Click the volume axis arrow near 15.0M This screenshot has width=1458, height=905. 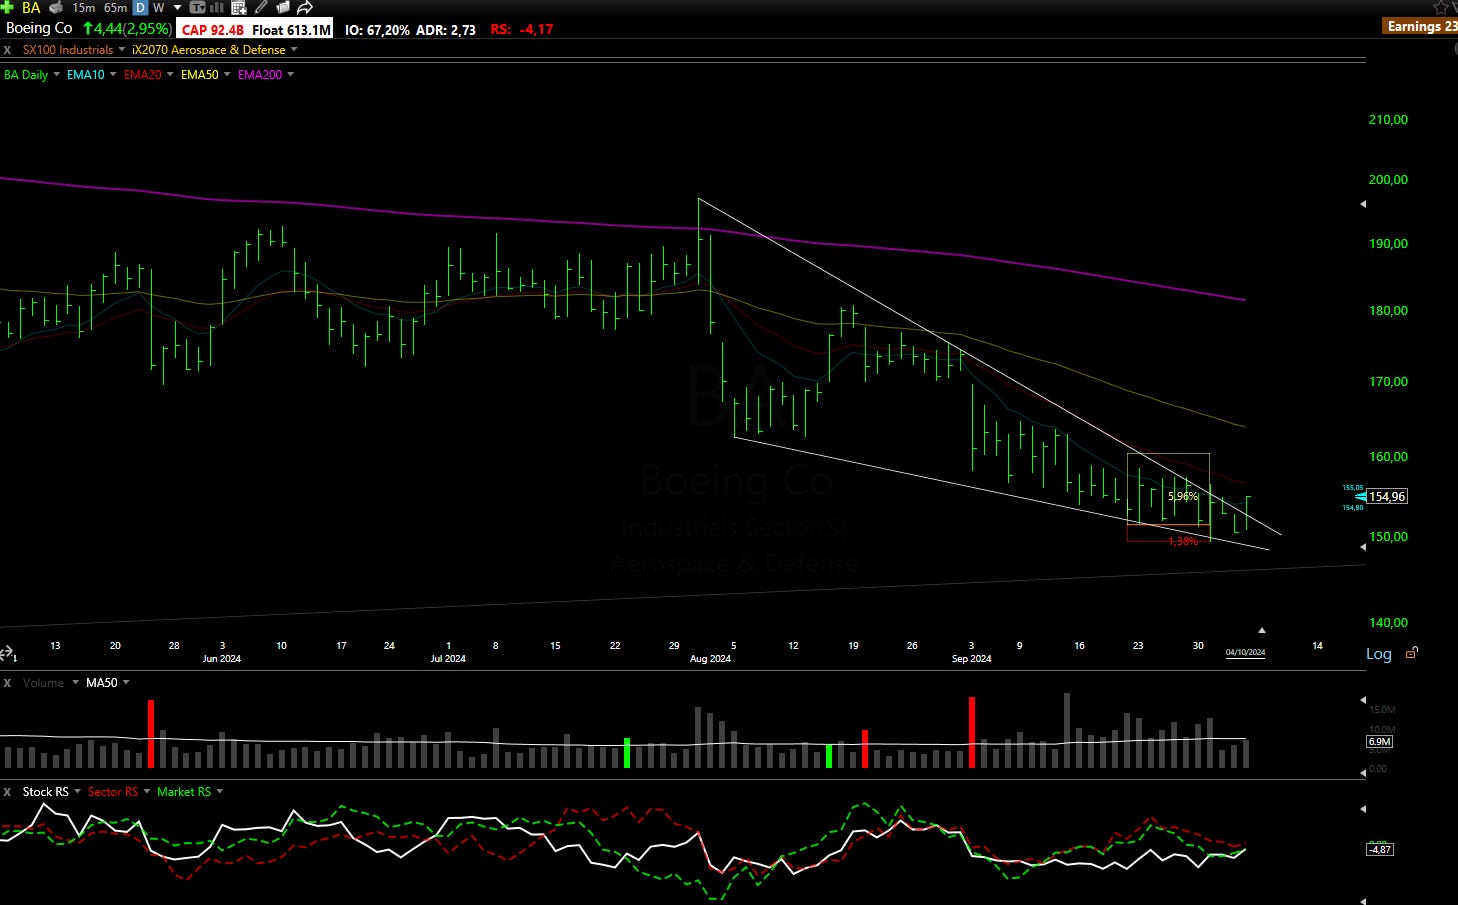point(1363,701)
